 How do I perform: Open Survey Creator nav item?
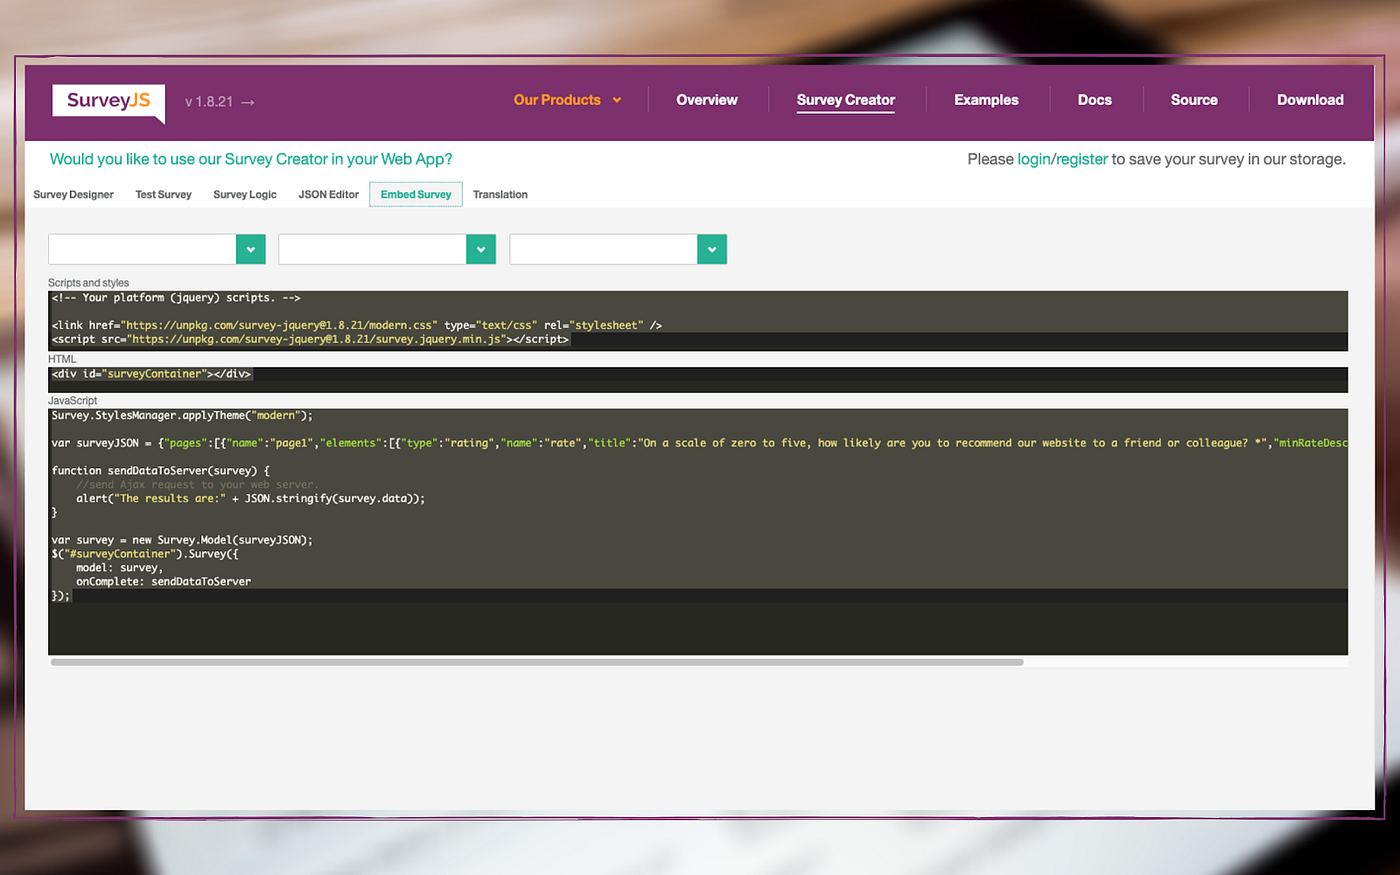click(x=846, y=100)
